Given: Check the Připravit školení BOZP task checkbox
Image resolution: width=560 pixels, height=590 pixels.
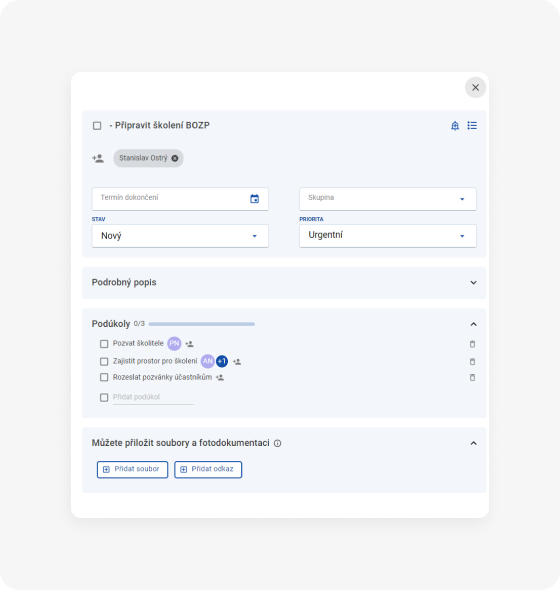Looking at the screenshot, I should pyautogui.click(x=97, y=126).
